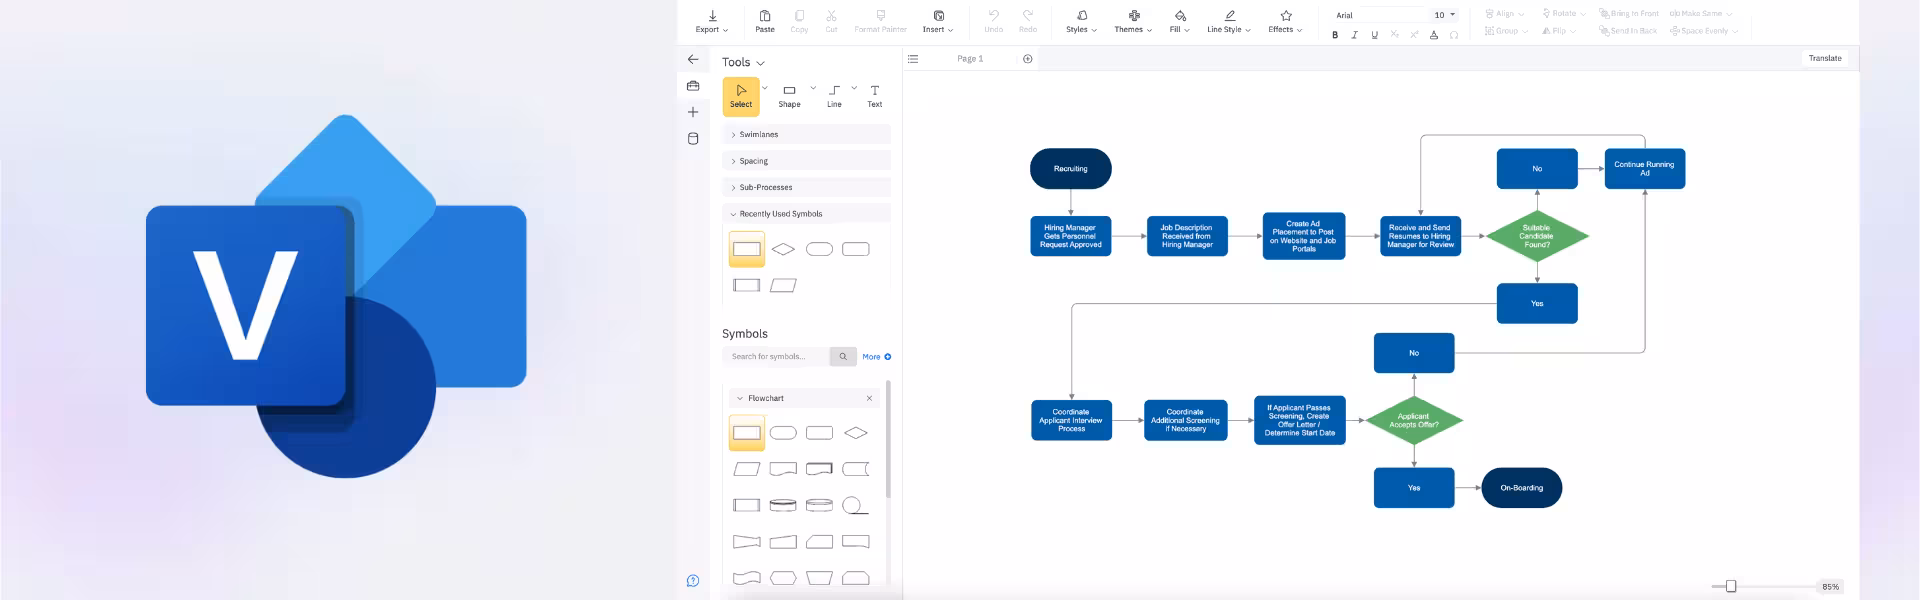
Task: Click the omega special character icon
Action: [1454, 35]
